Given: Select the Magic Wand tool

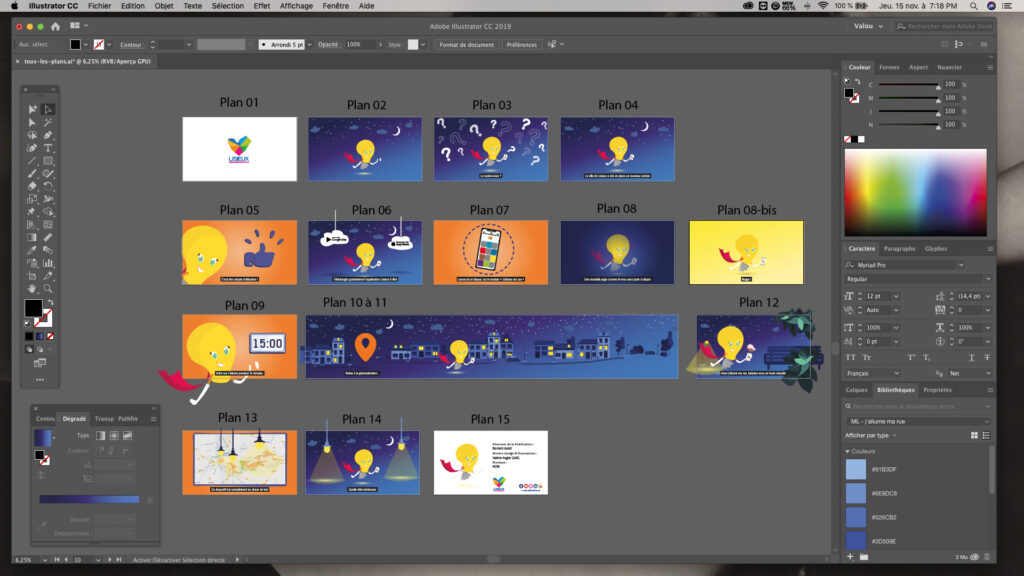Looking at the screenshot, I should click(x=47, y=122).
